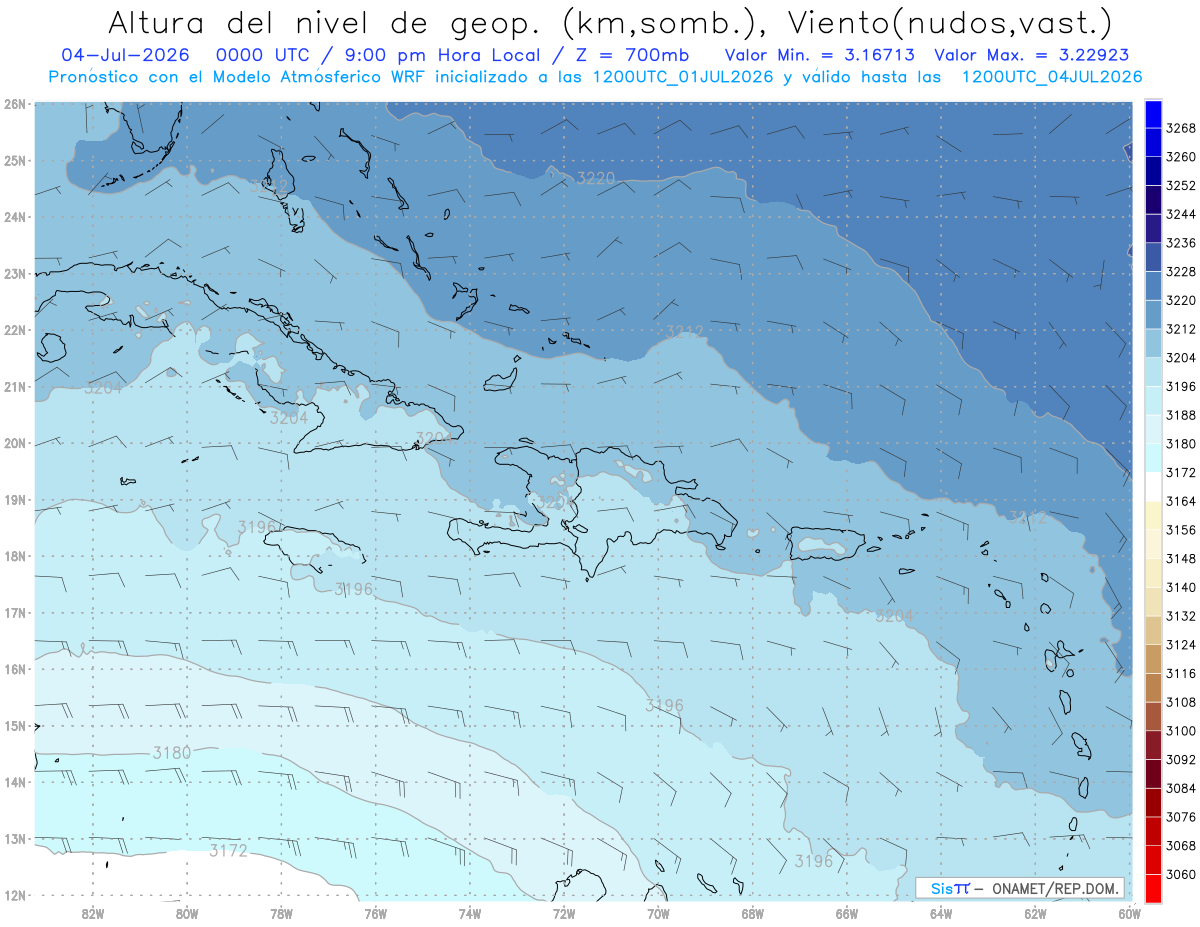This screenshot has width=1200, height=927.
Task: Click the 3172 contour label on the map
Action: tap(229, 851)
